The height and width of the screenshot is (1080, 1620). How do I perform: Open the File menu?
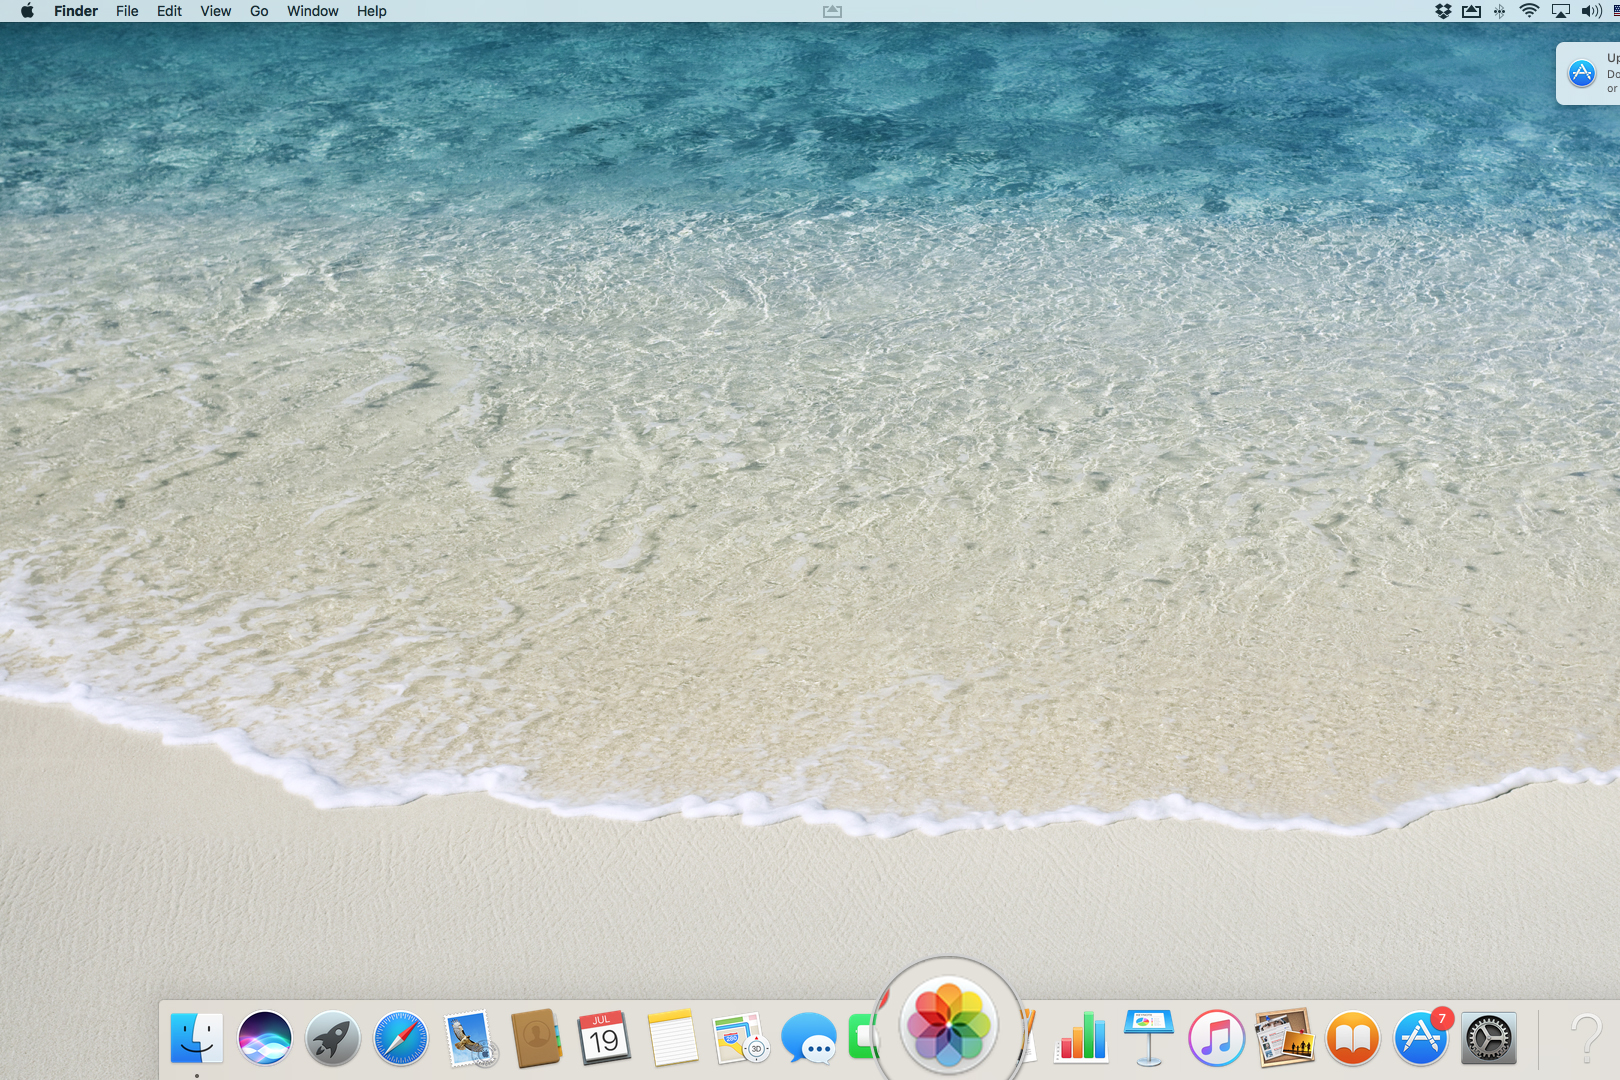tap(127, 11)
